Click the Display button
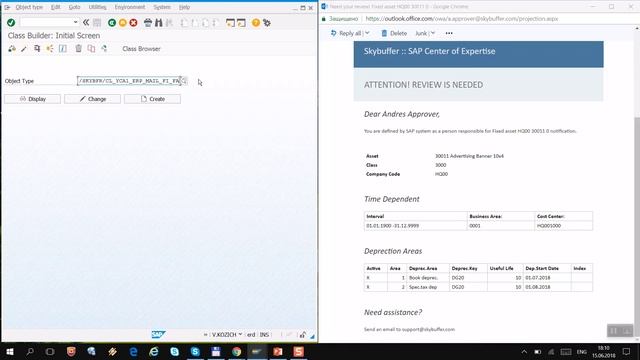Viewport: 640px width, 360px height. 33,99
